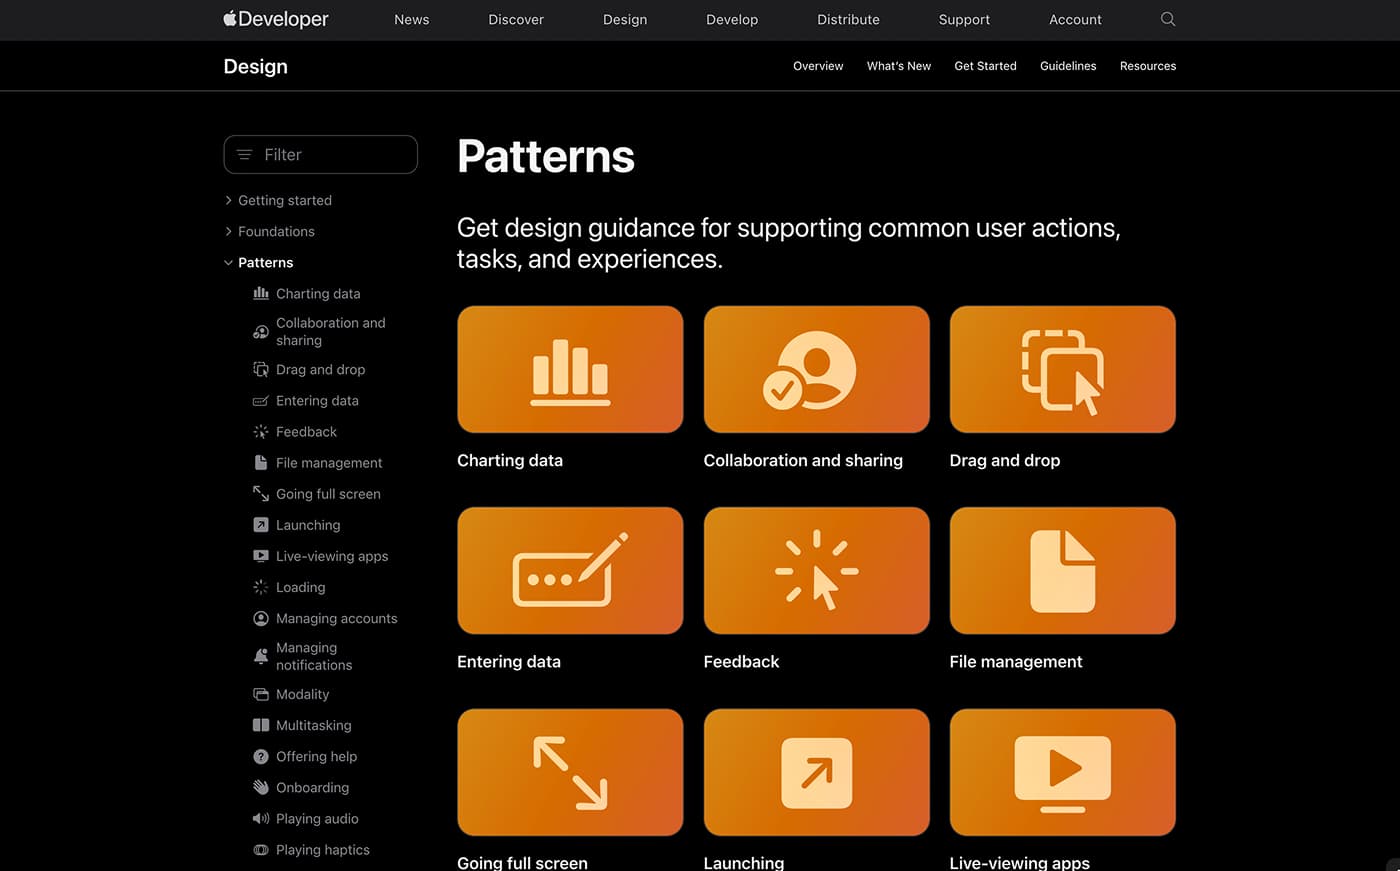
Task: Select the Loading spinner icon in the sidebar
Action: 261,587
